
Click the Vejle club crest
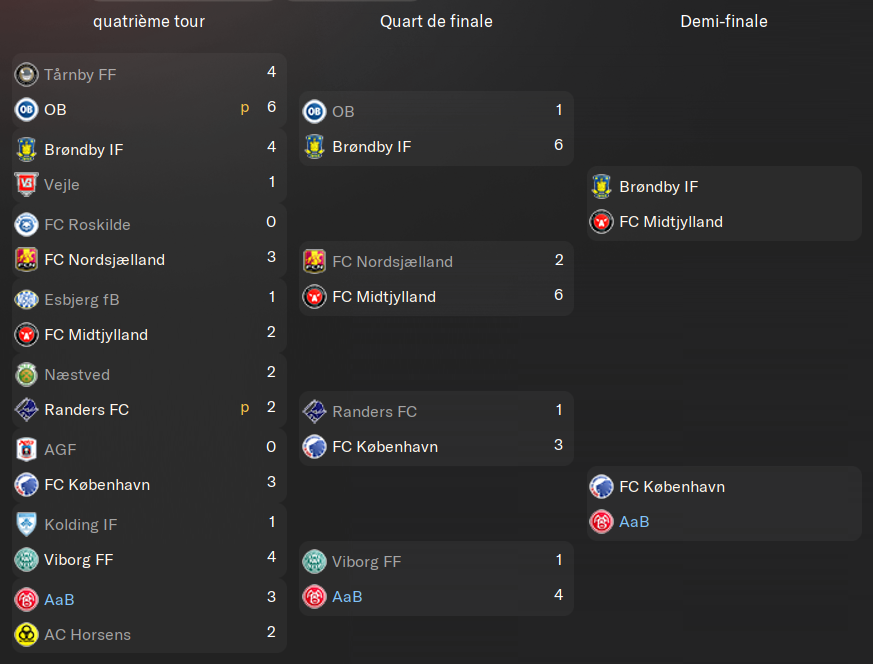26,184
